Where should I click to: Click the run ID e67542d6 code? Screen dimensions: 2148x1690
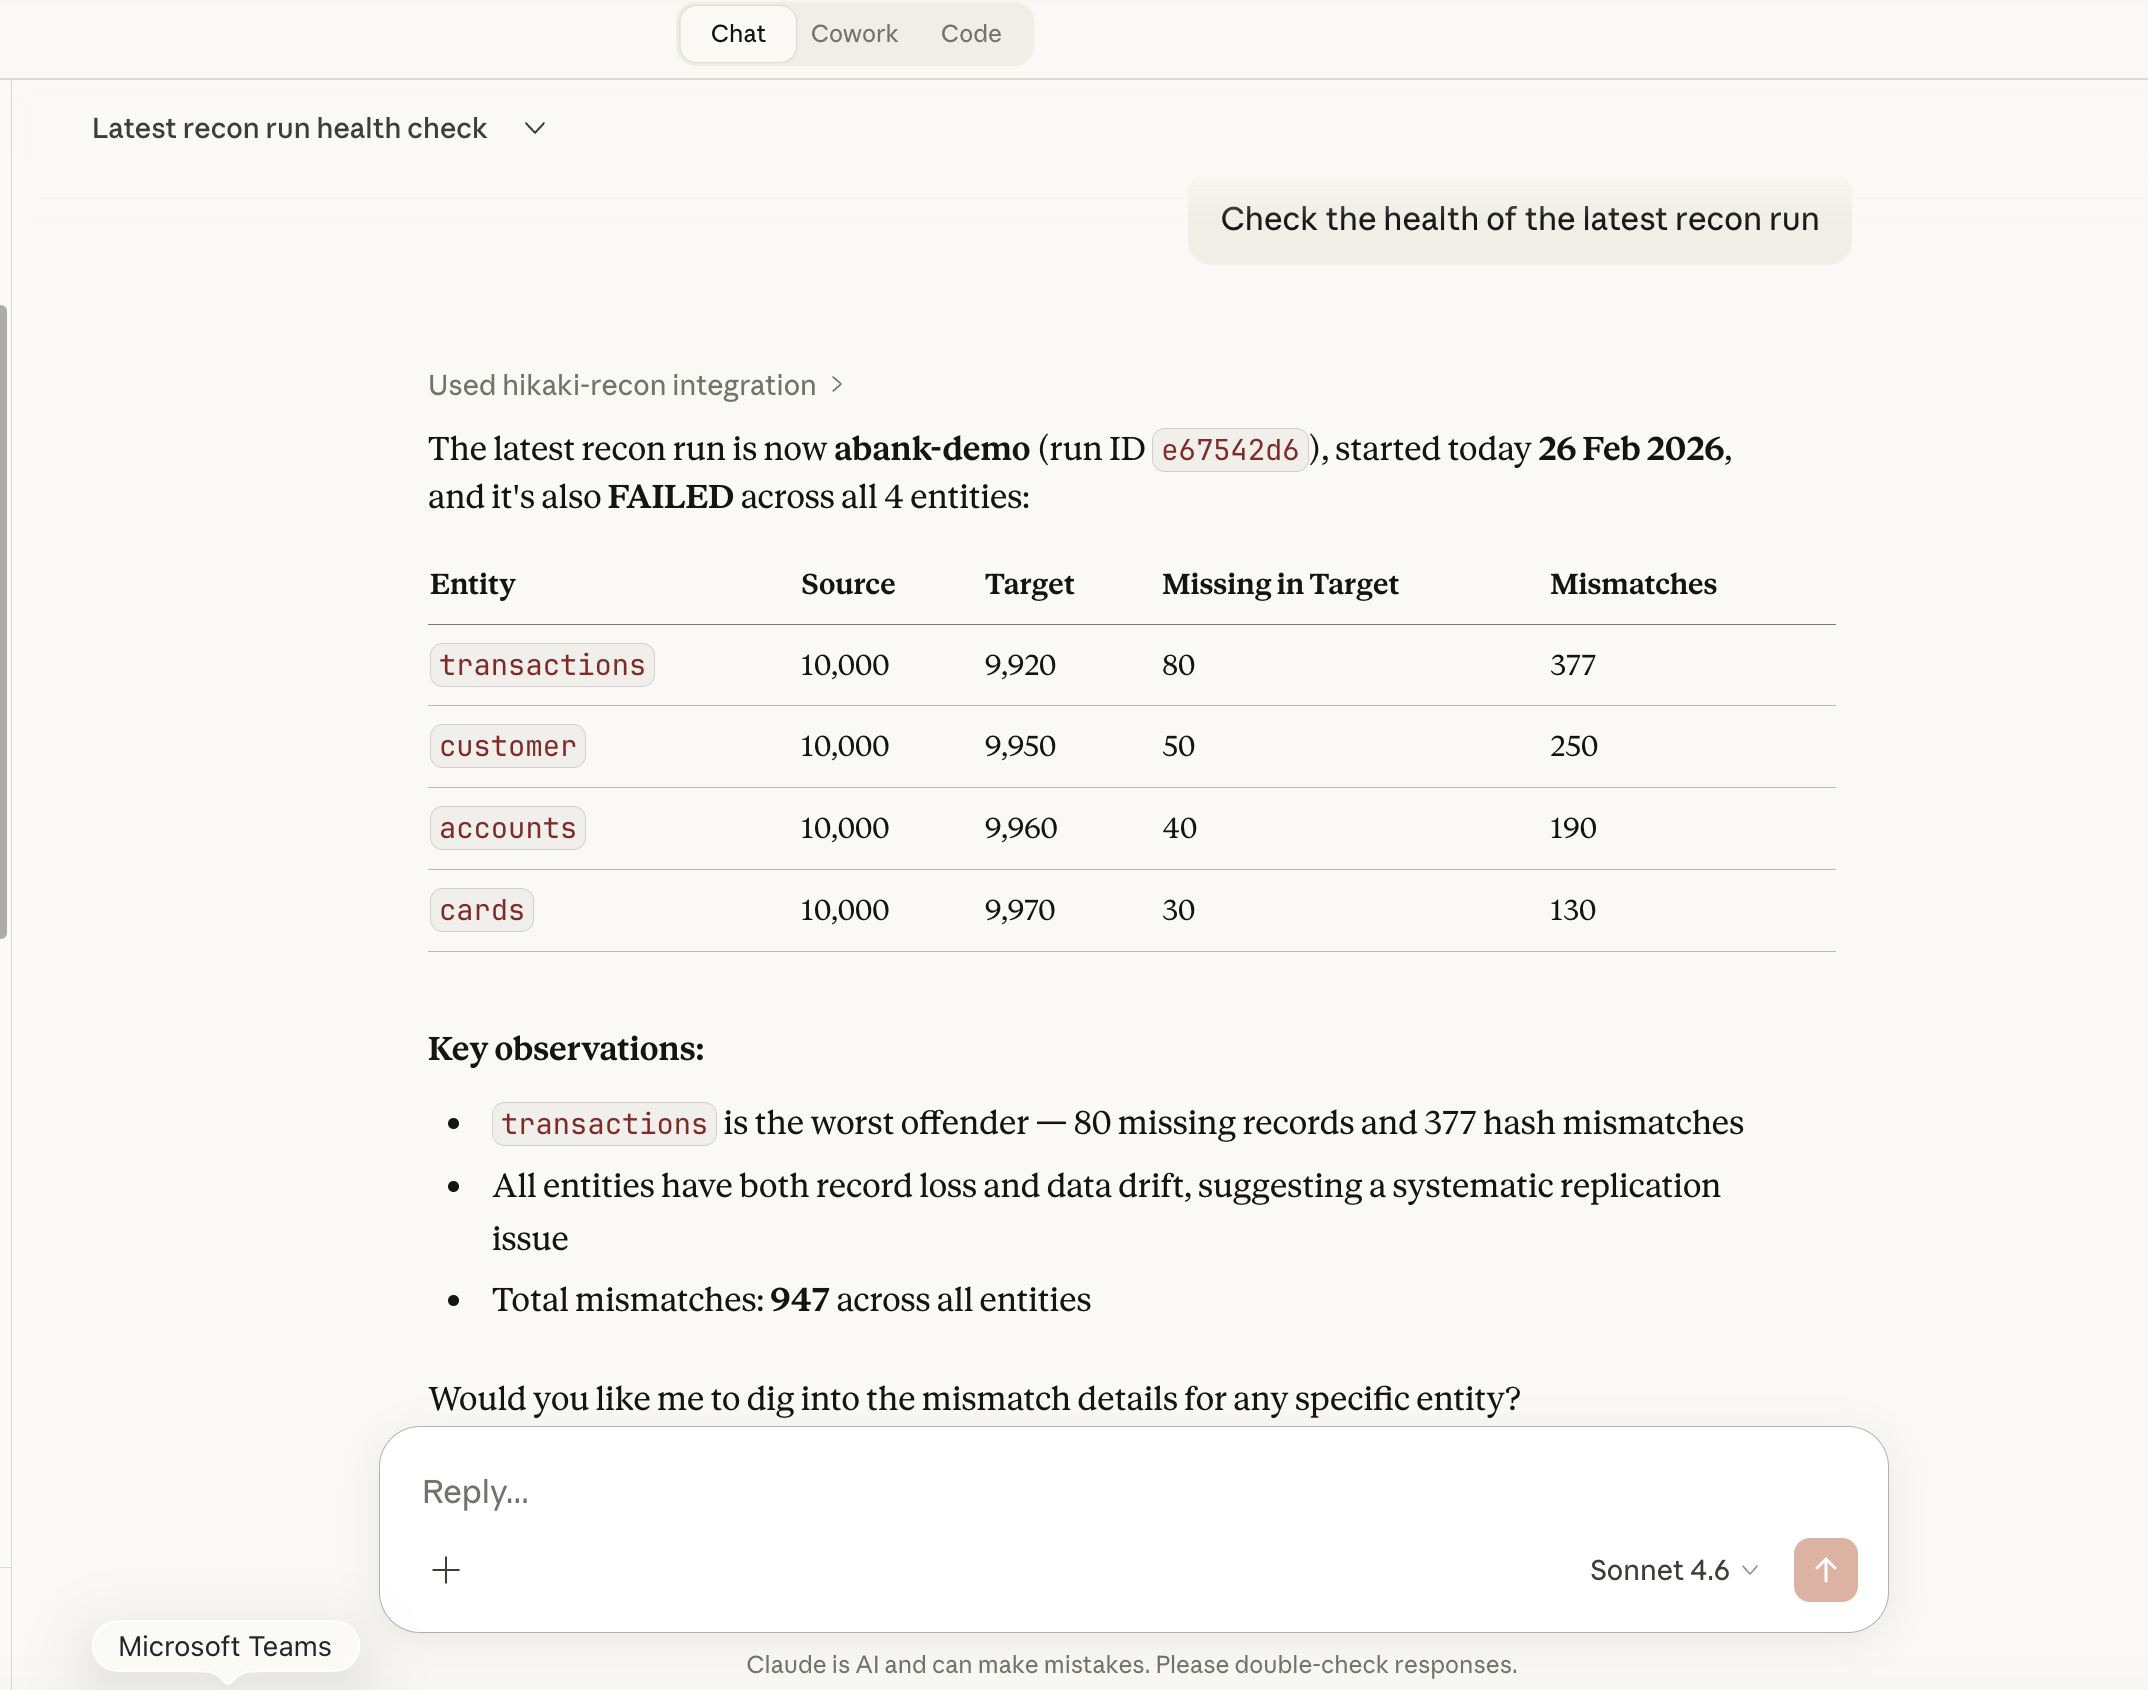click(x=1230, y=450)
